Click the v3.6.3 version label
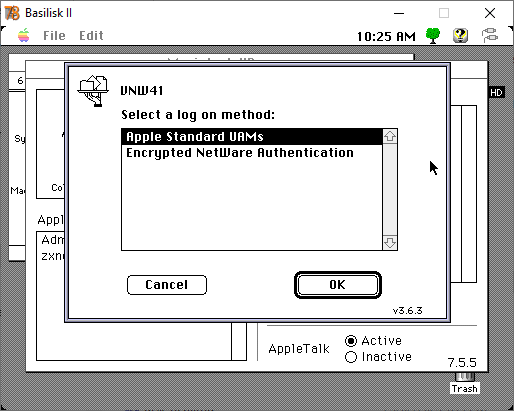This screenshot has height=411, width=514. click(x=407, y=311)
